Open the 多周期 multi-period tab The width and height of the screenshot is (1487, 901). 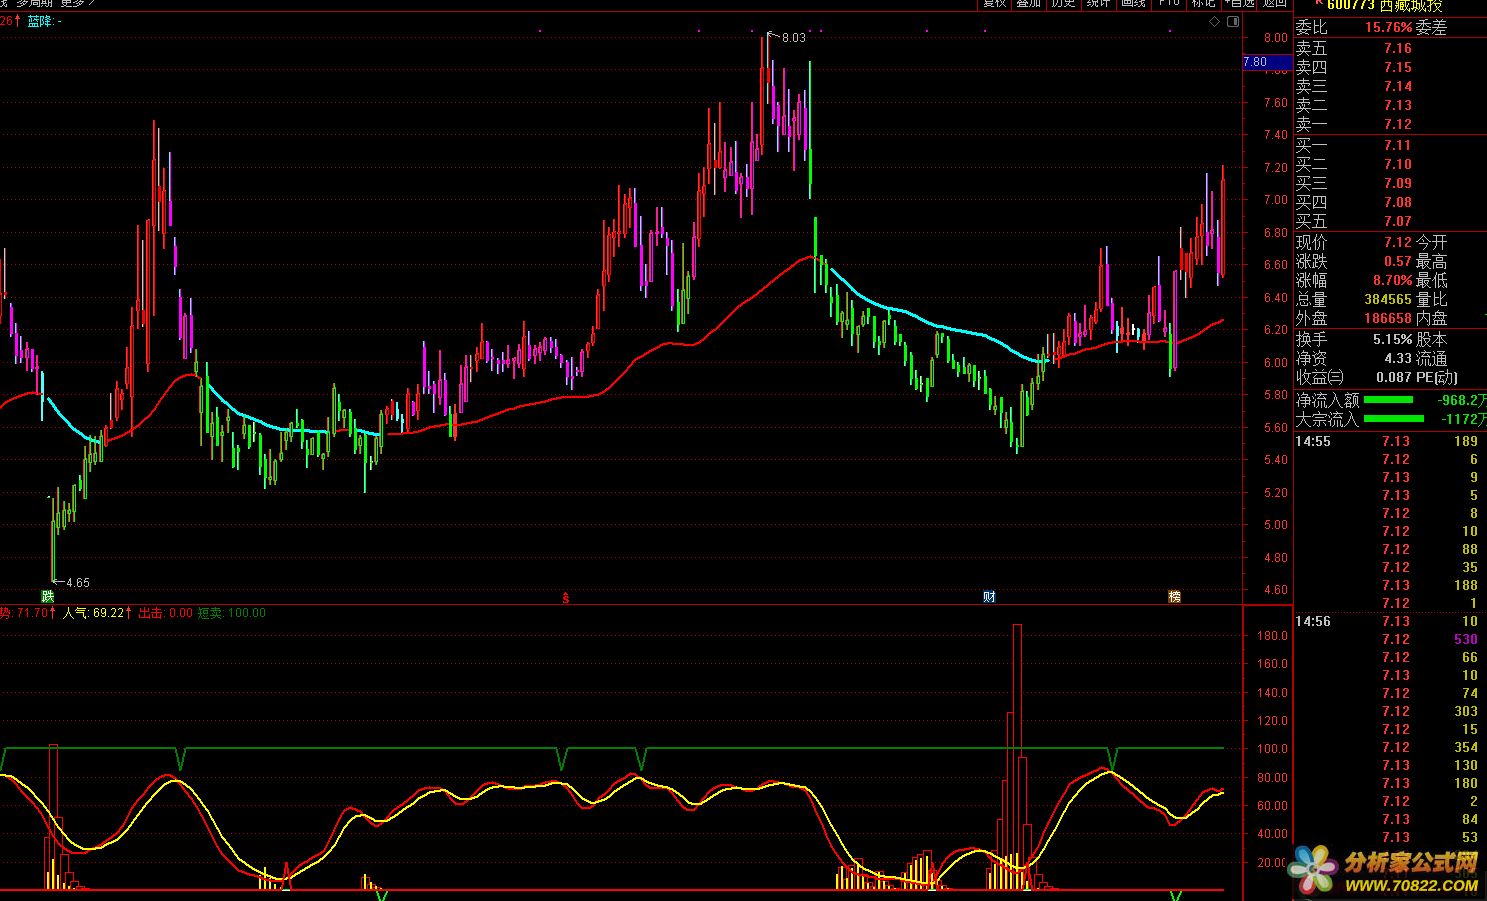pyautogui.click(x=34, y=3)
